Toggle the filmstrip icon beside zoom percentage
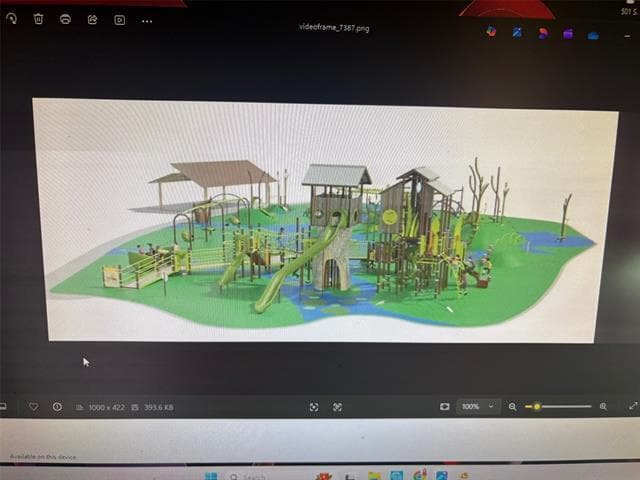This screenshot has width=640, height=480. 444,407
